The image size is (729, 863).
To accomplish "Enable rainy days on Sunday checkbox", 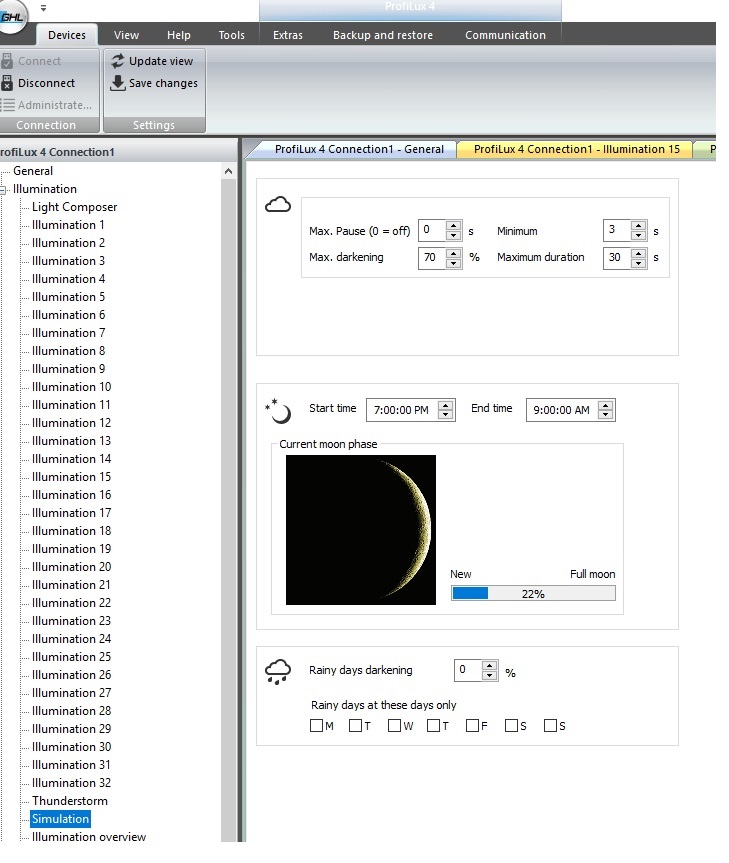I will pyautogui.click(x=550, y=725).
